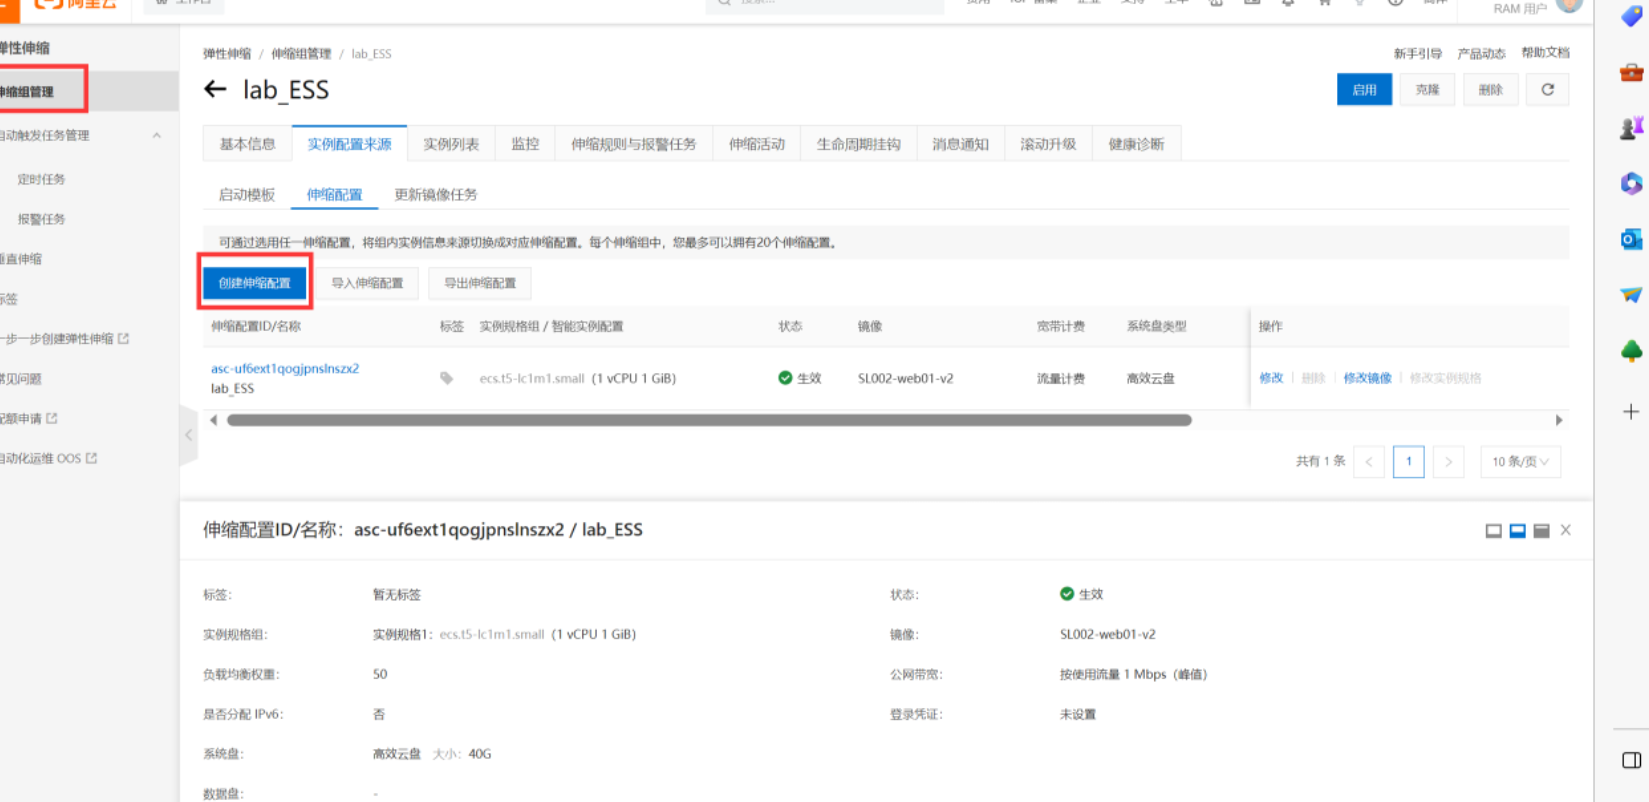This screenshot has height=802, width=1649.
Task: Open the 伸缩活动 tab
Action: (757, 144)
